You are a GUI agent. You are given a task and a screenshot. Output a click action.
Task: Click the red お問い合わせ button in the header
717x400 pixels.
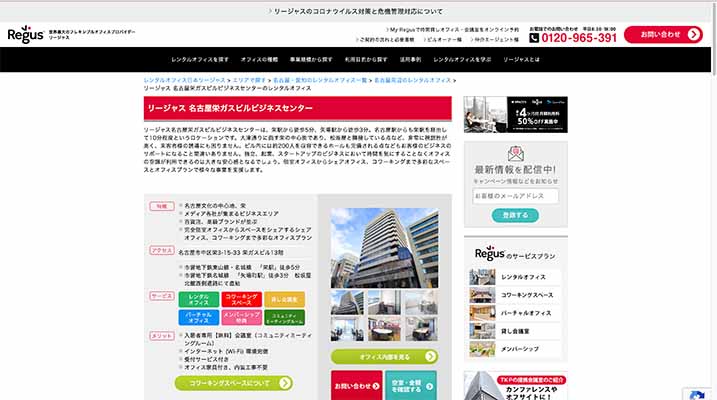pos(663,35)
